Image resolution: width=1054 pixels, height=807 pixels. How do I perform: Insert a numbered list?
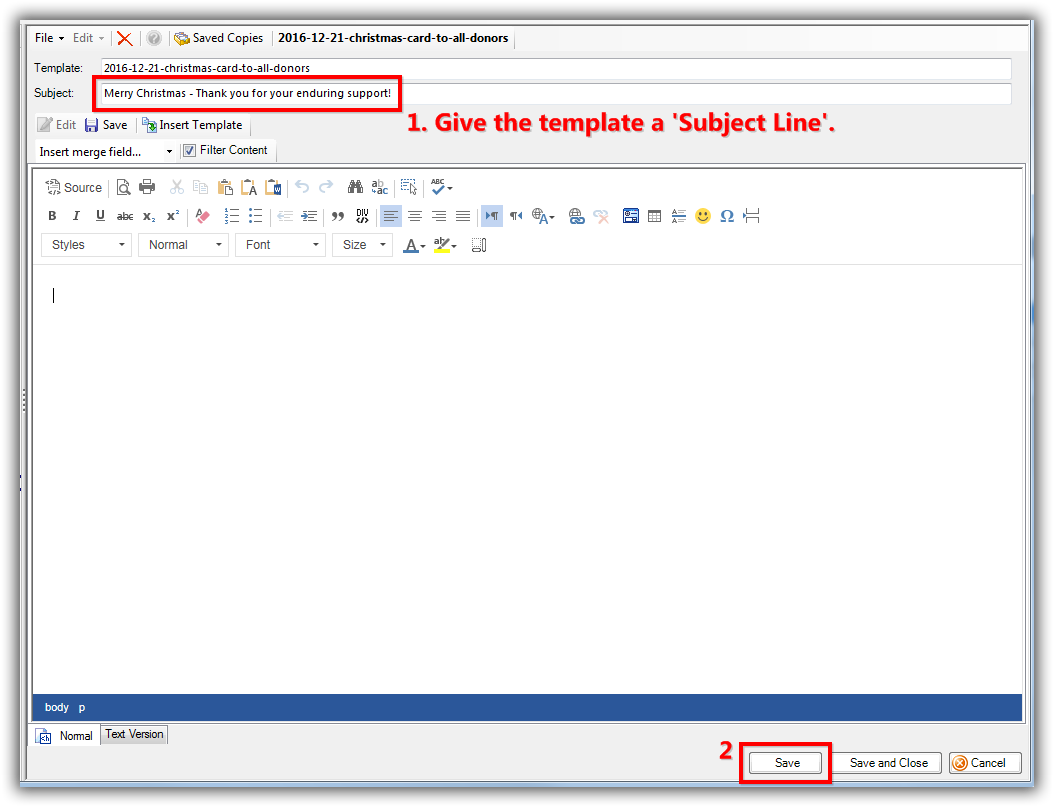pos(232,216)
